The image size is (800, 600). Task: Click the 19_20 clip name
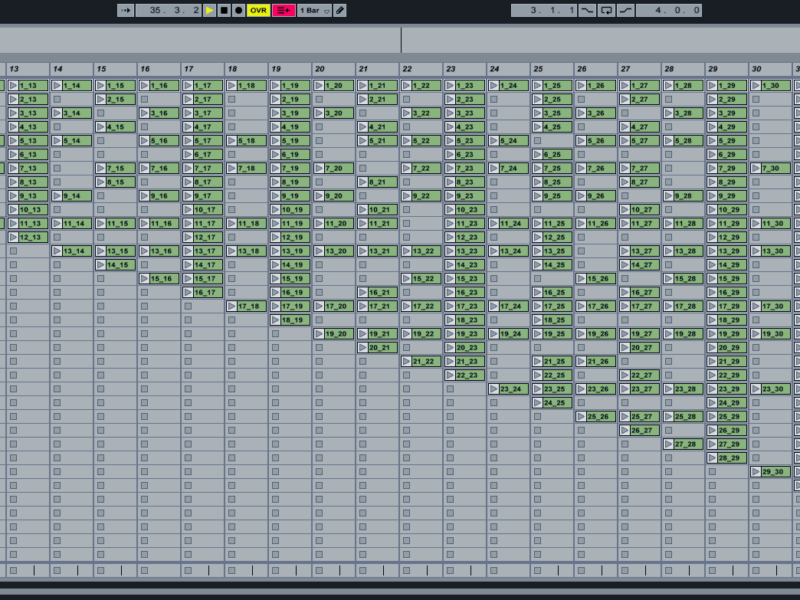339,334
